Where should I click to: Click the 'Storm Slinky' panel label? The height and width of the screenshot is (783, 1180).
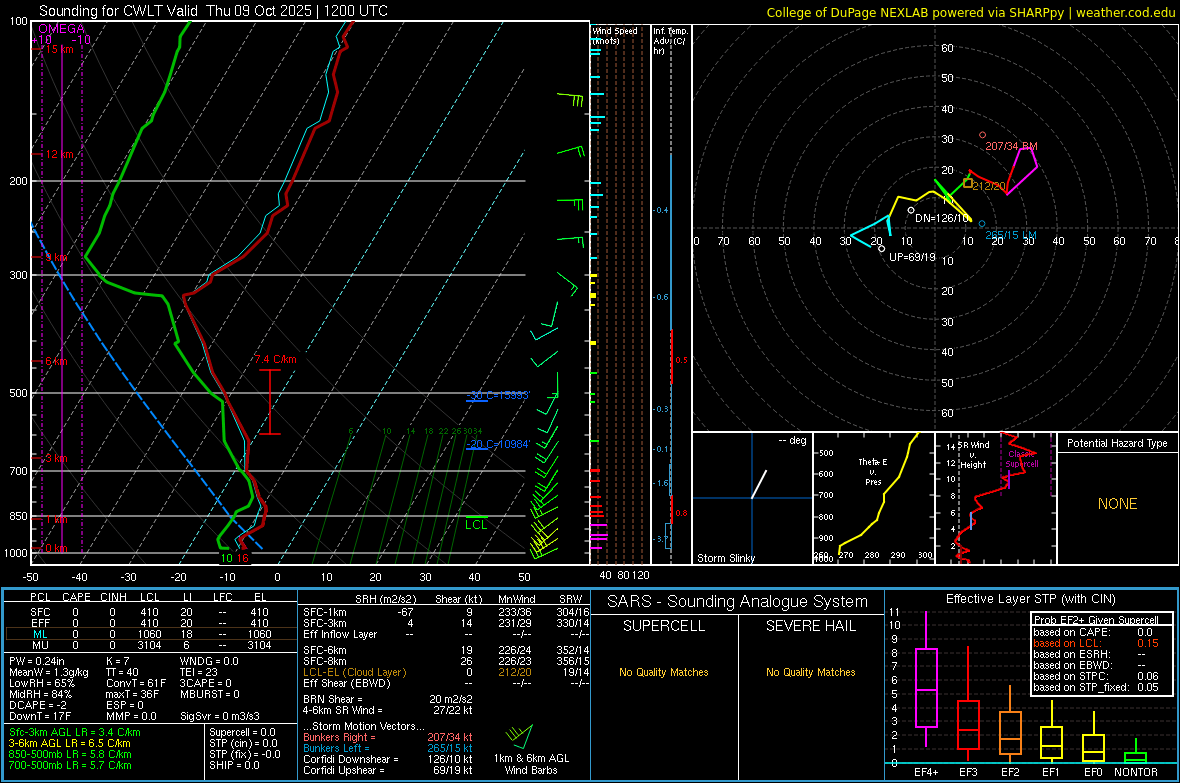click(x=725, y=558)
